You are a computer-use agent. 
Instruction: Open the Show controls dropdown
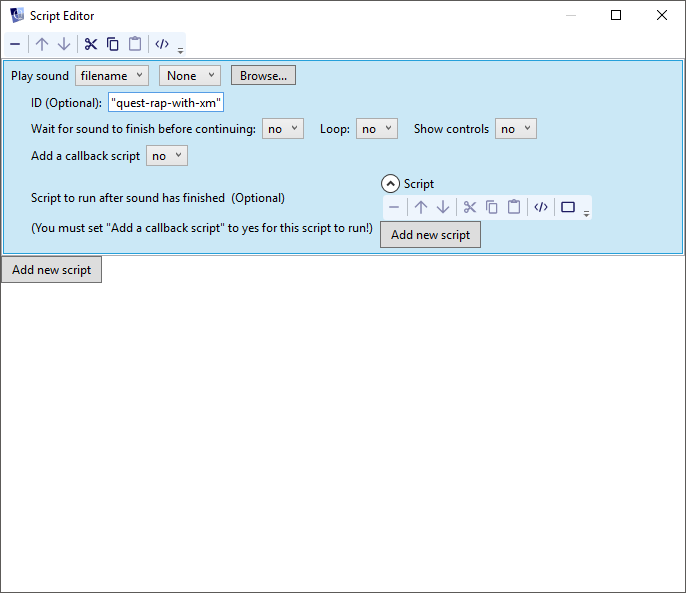coord(516,129)
